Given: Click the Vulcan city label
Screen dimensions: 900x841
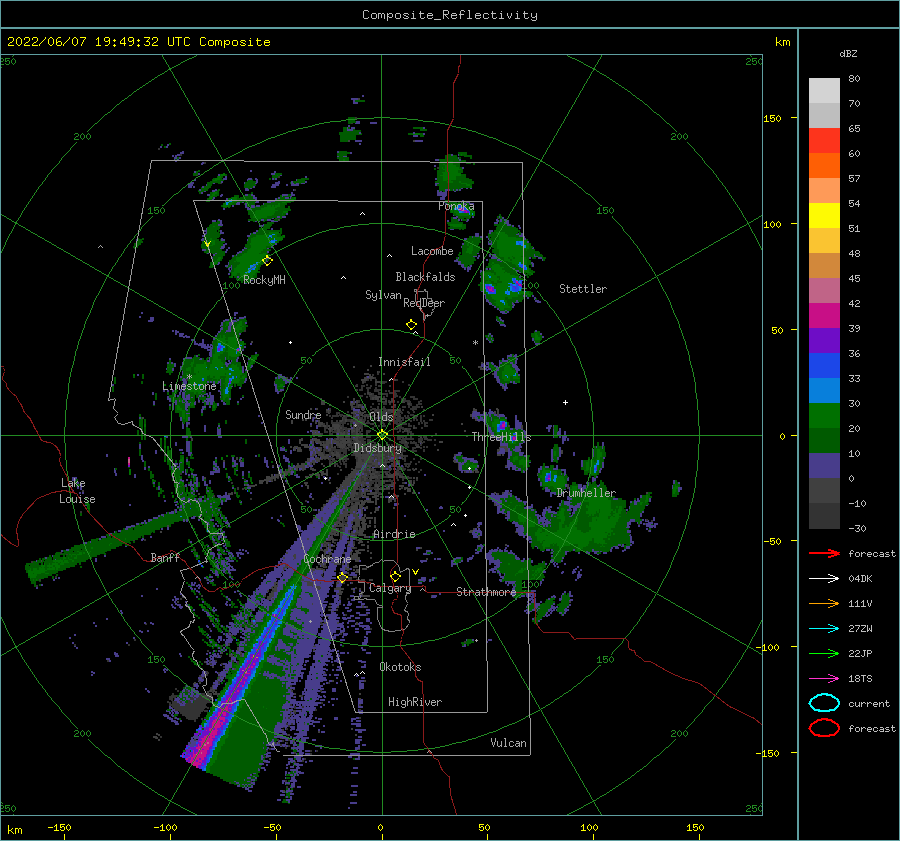Looking at the screenshot, I should pyautogui.click(x=509, y=743).
